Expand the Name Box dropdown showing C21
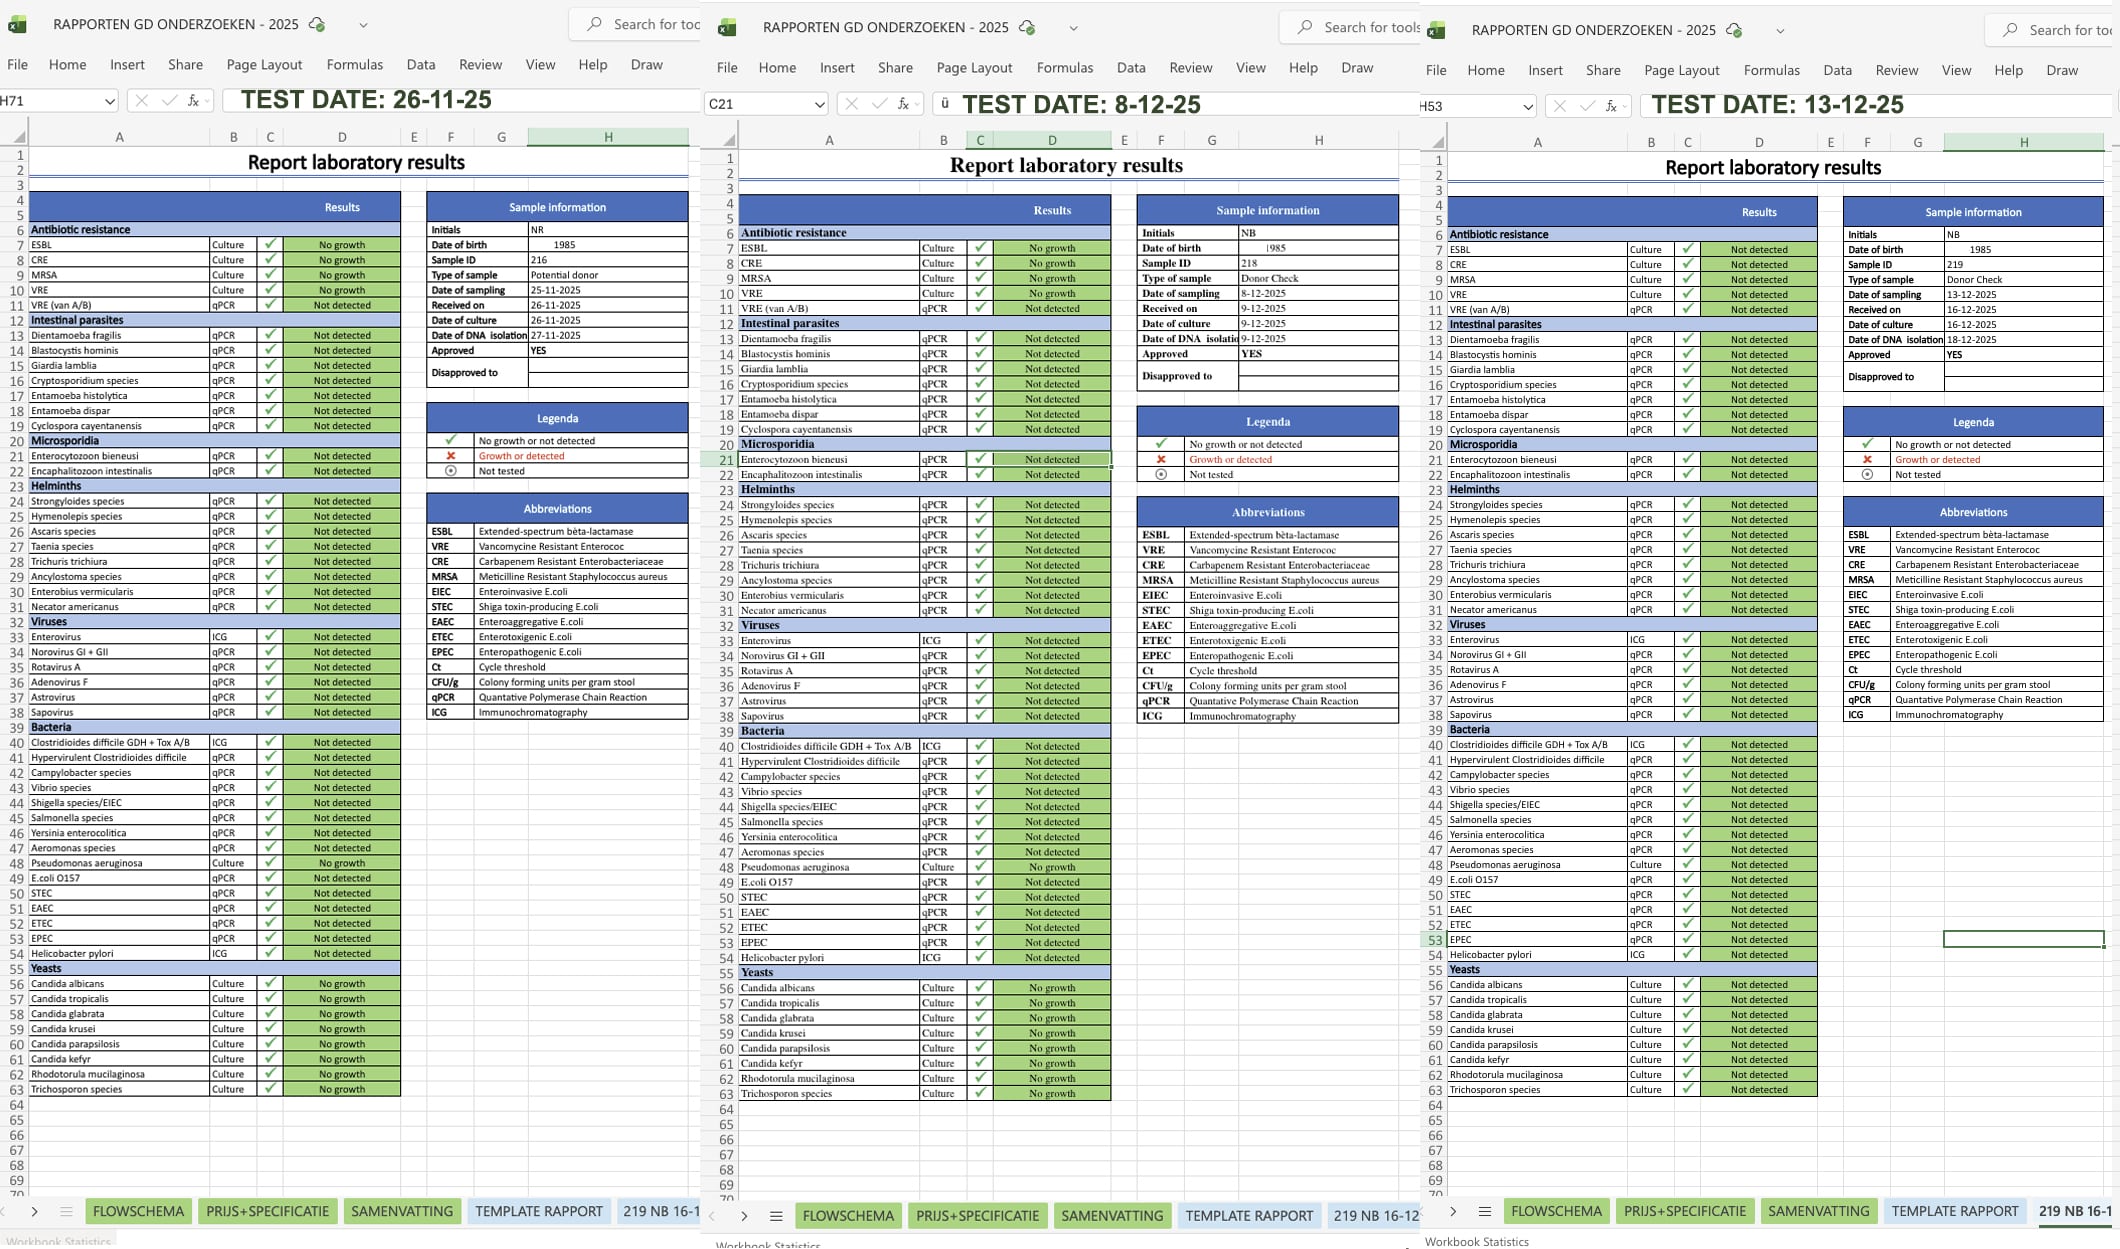This screenshot has width=2120, height=1249. click(x=818, y=104)
